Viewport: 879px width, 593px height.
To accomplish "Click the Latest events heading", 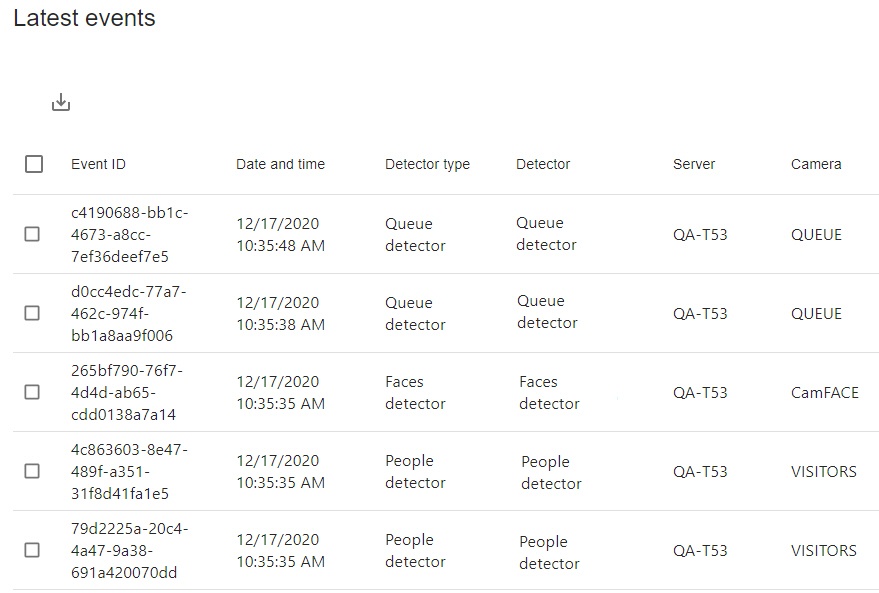I will (x=84, y=18).
